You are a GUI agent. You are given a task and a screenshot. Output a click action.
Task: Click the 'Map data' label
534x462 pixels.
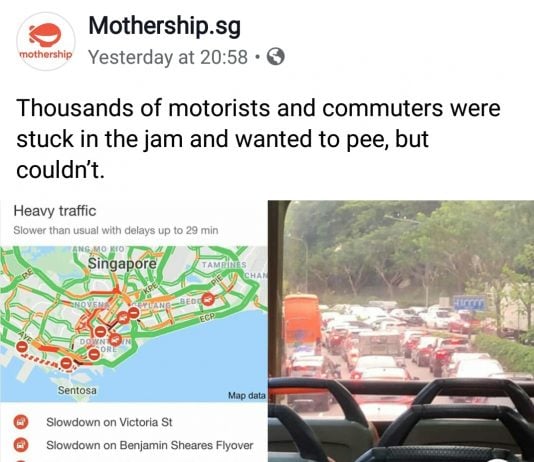(x=247, y=395)
